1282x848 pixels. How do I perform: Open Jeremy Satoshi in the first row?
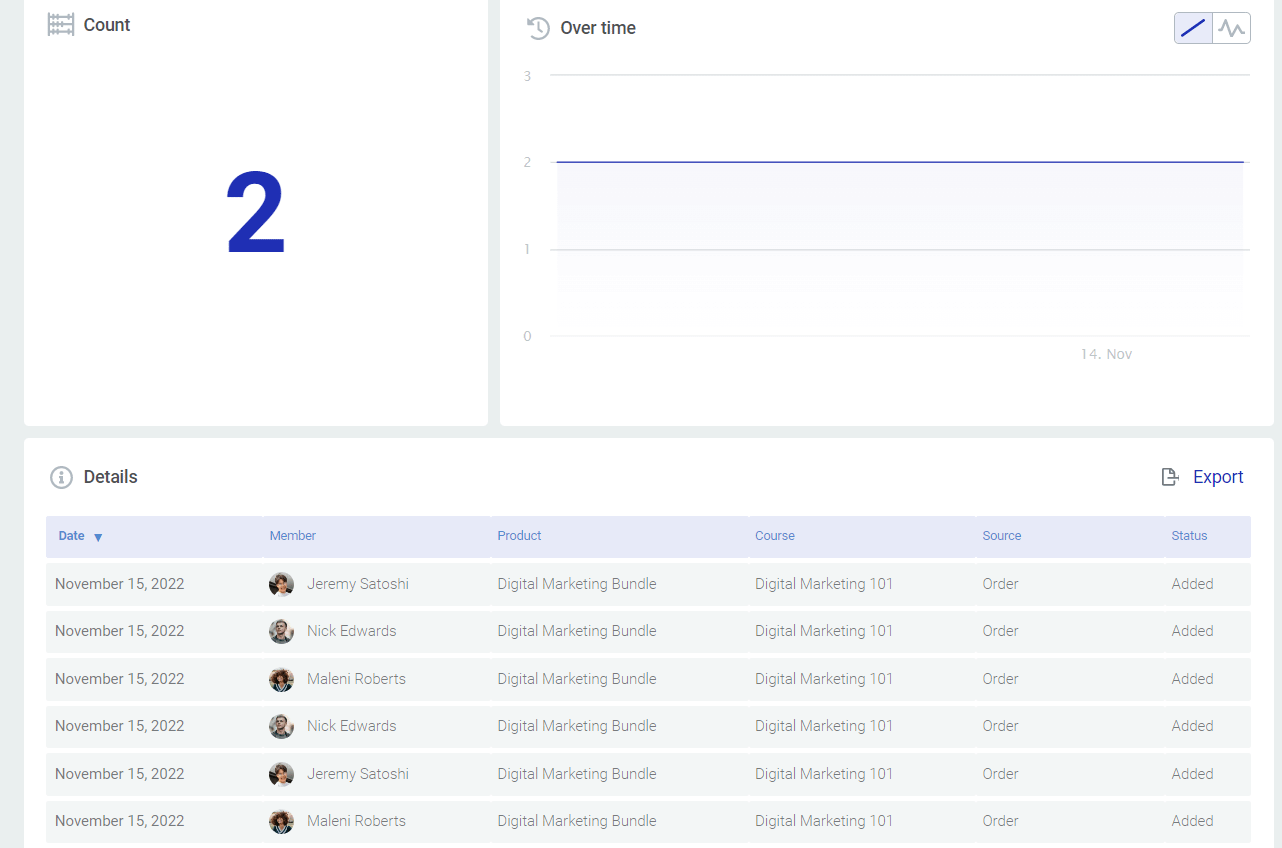coord(358,584)
